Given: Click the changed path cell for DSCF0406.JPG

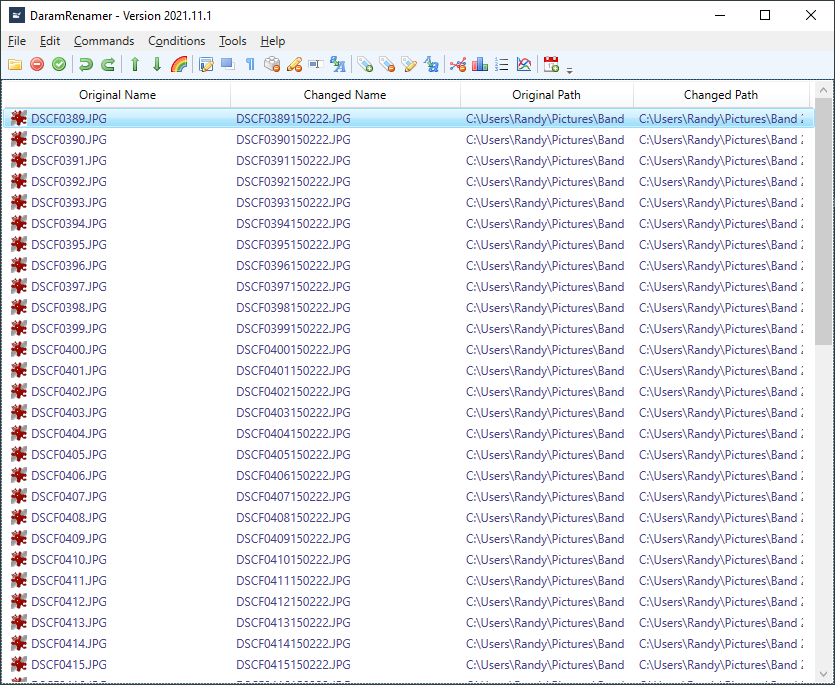Looking at the screenshot, I should [x=721, y=476].
